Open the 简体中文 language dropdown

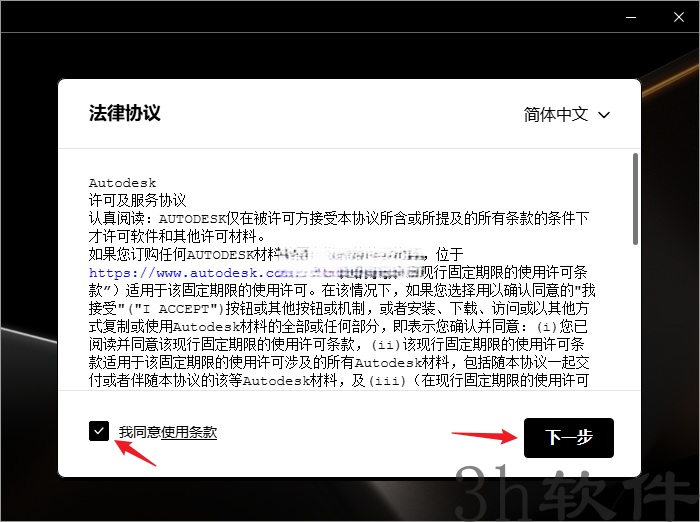[x=566, y=115]
